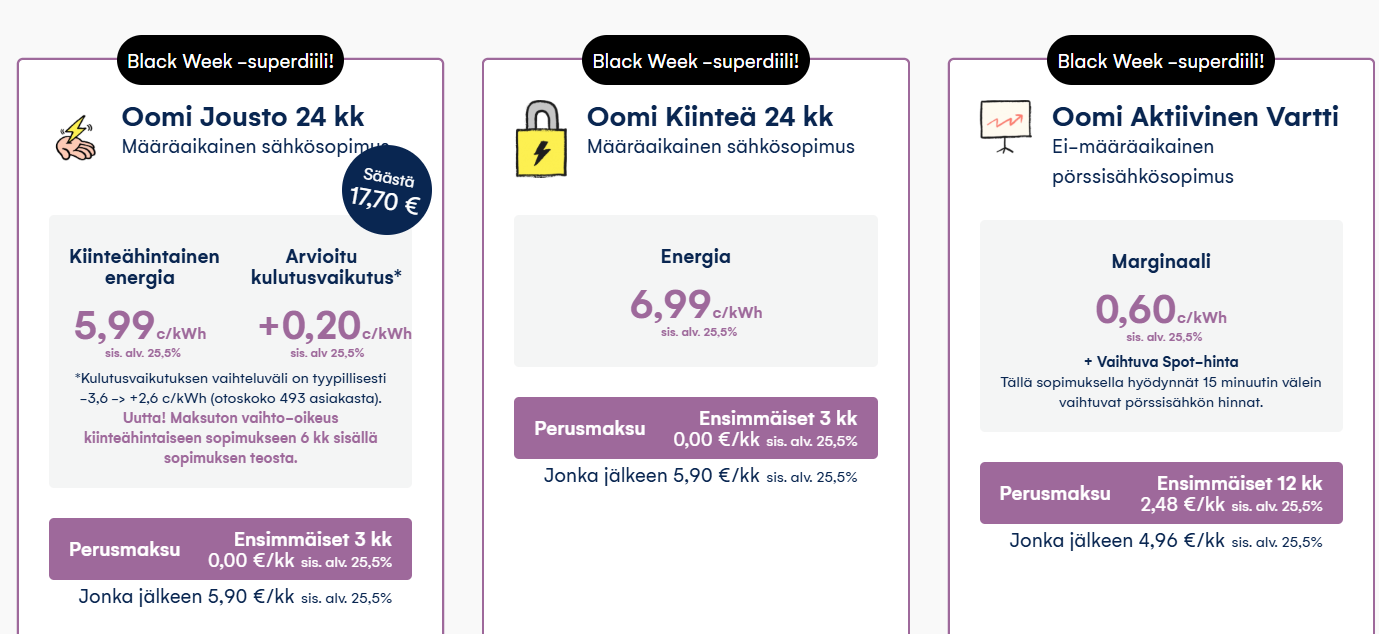Viewport: 1379px width, 634px height.
Task: Click the Perusmaksu bar in Aktiivinen Vartti card
Action: pyautogui.click(x=1161, y=493)
